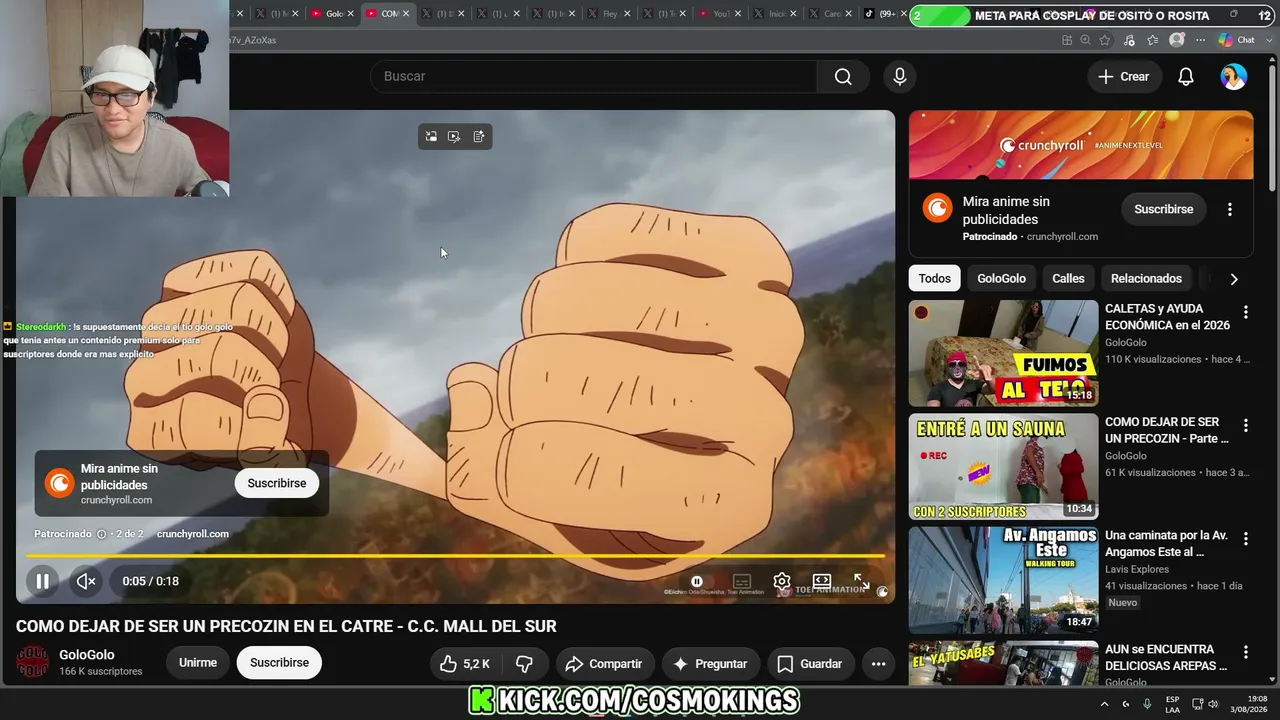Screen dimensions: 1280x720
Task: Switch player to theater mode
Action: [822, 581]
